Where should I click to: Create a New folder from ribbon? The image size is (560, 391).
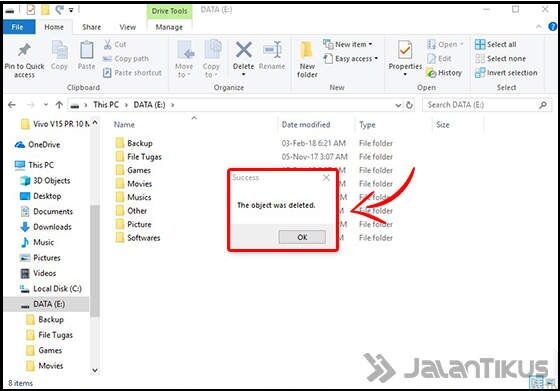coord(307,59)
